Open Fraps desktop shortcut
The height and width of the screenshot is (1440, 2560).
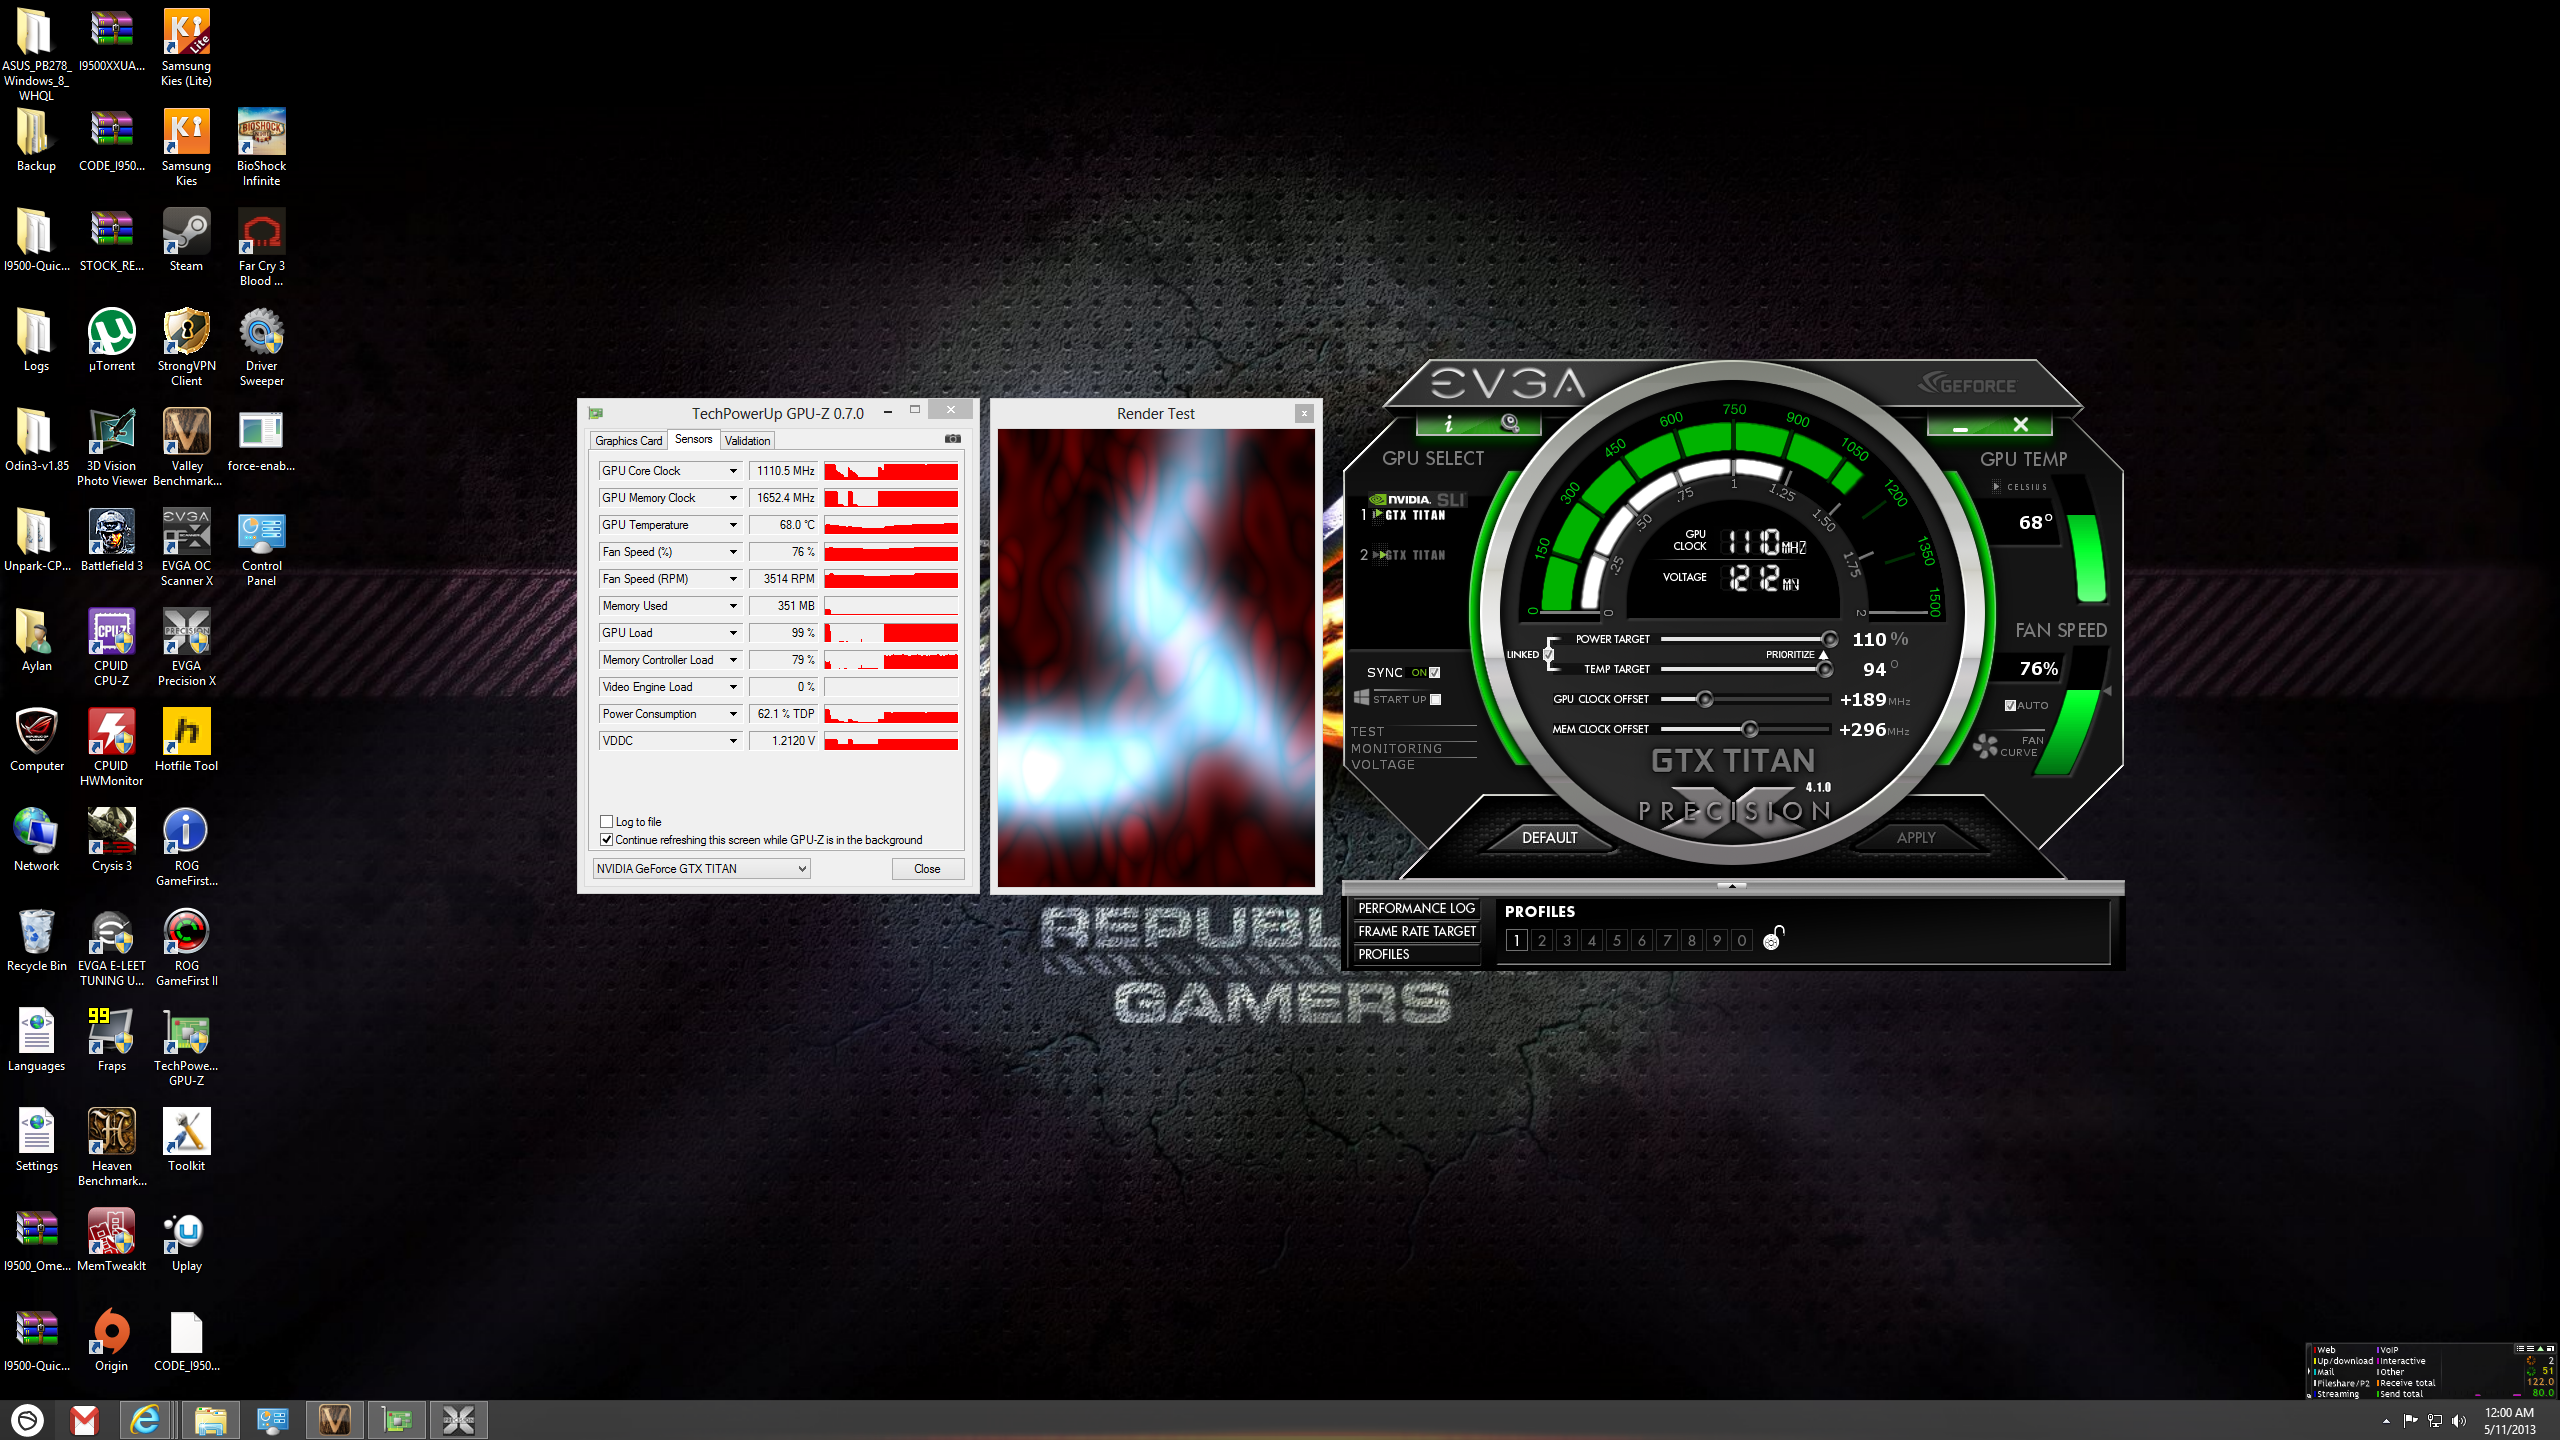[111, 1041]
